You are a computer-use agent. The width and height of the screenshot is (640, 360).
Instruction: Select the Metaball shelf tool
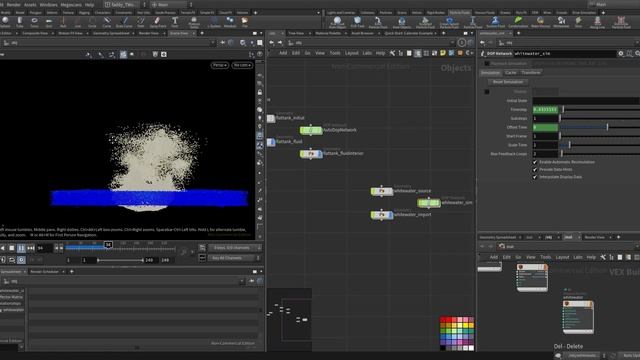[x=230, y=21]
